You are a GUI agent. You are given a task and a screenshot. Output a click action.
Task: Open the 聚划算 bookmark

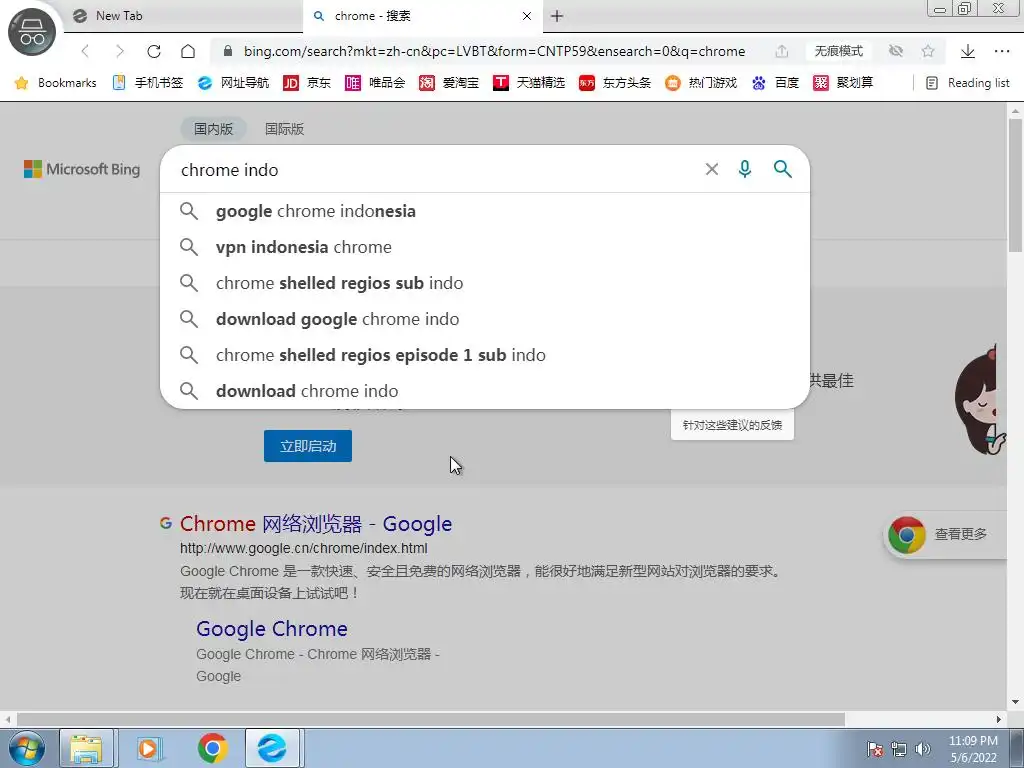[x=843, y=83]
